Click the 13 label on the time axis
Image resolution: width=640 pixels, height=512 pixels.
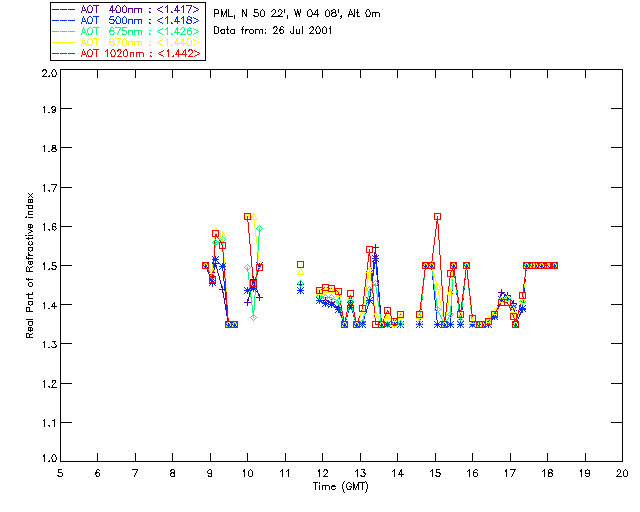360,473
